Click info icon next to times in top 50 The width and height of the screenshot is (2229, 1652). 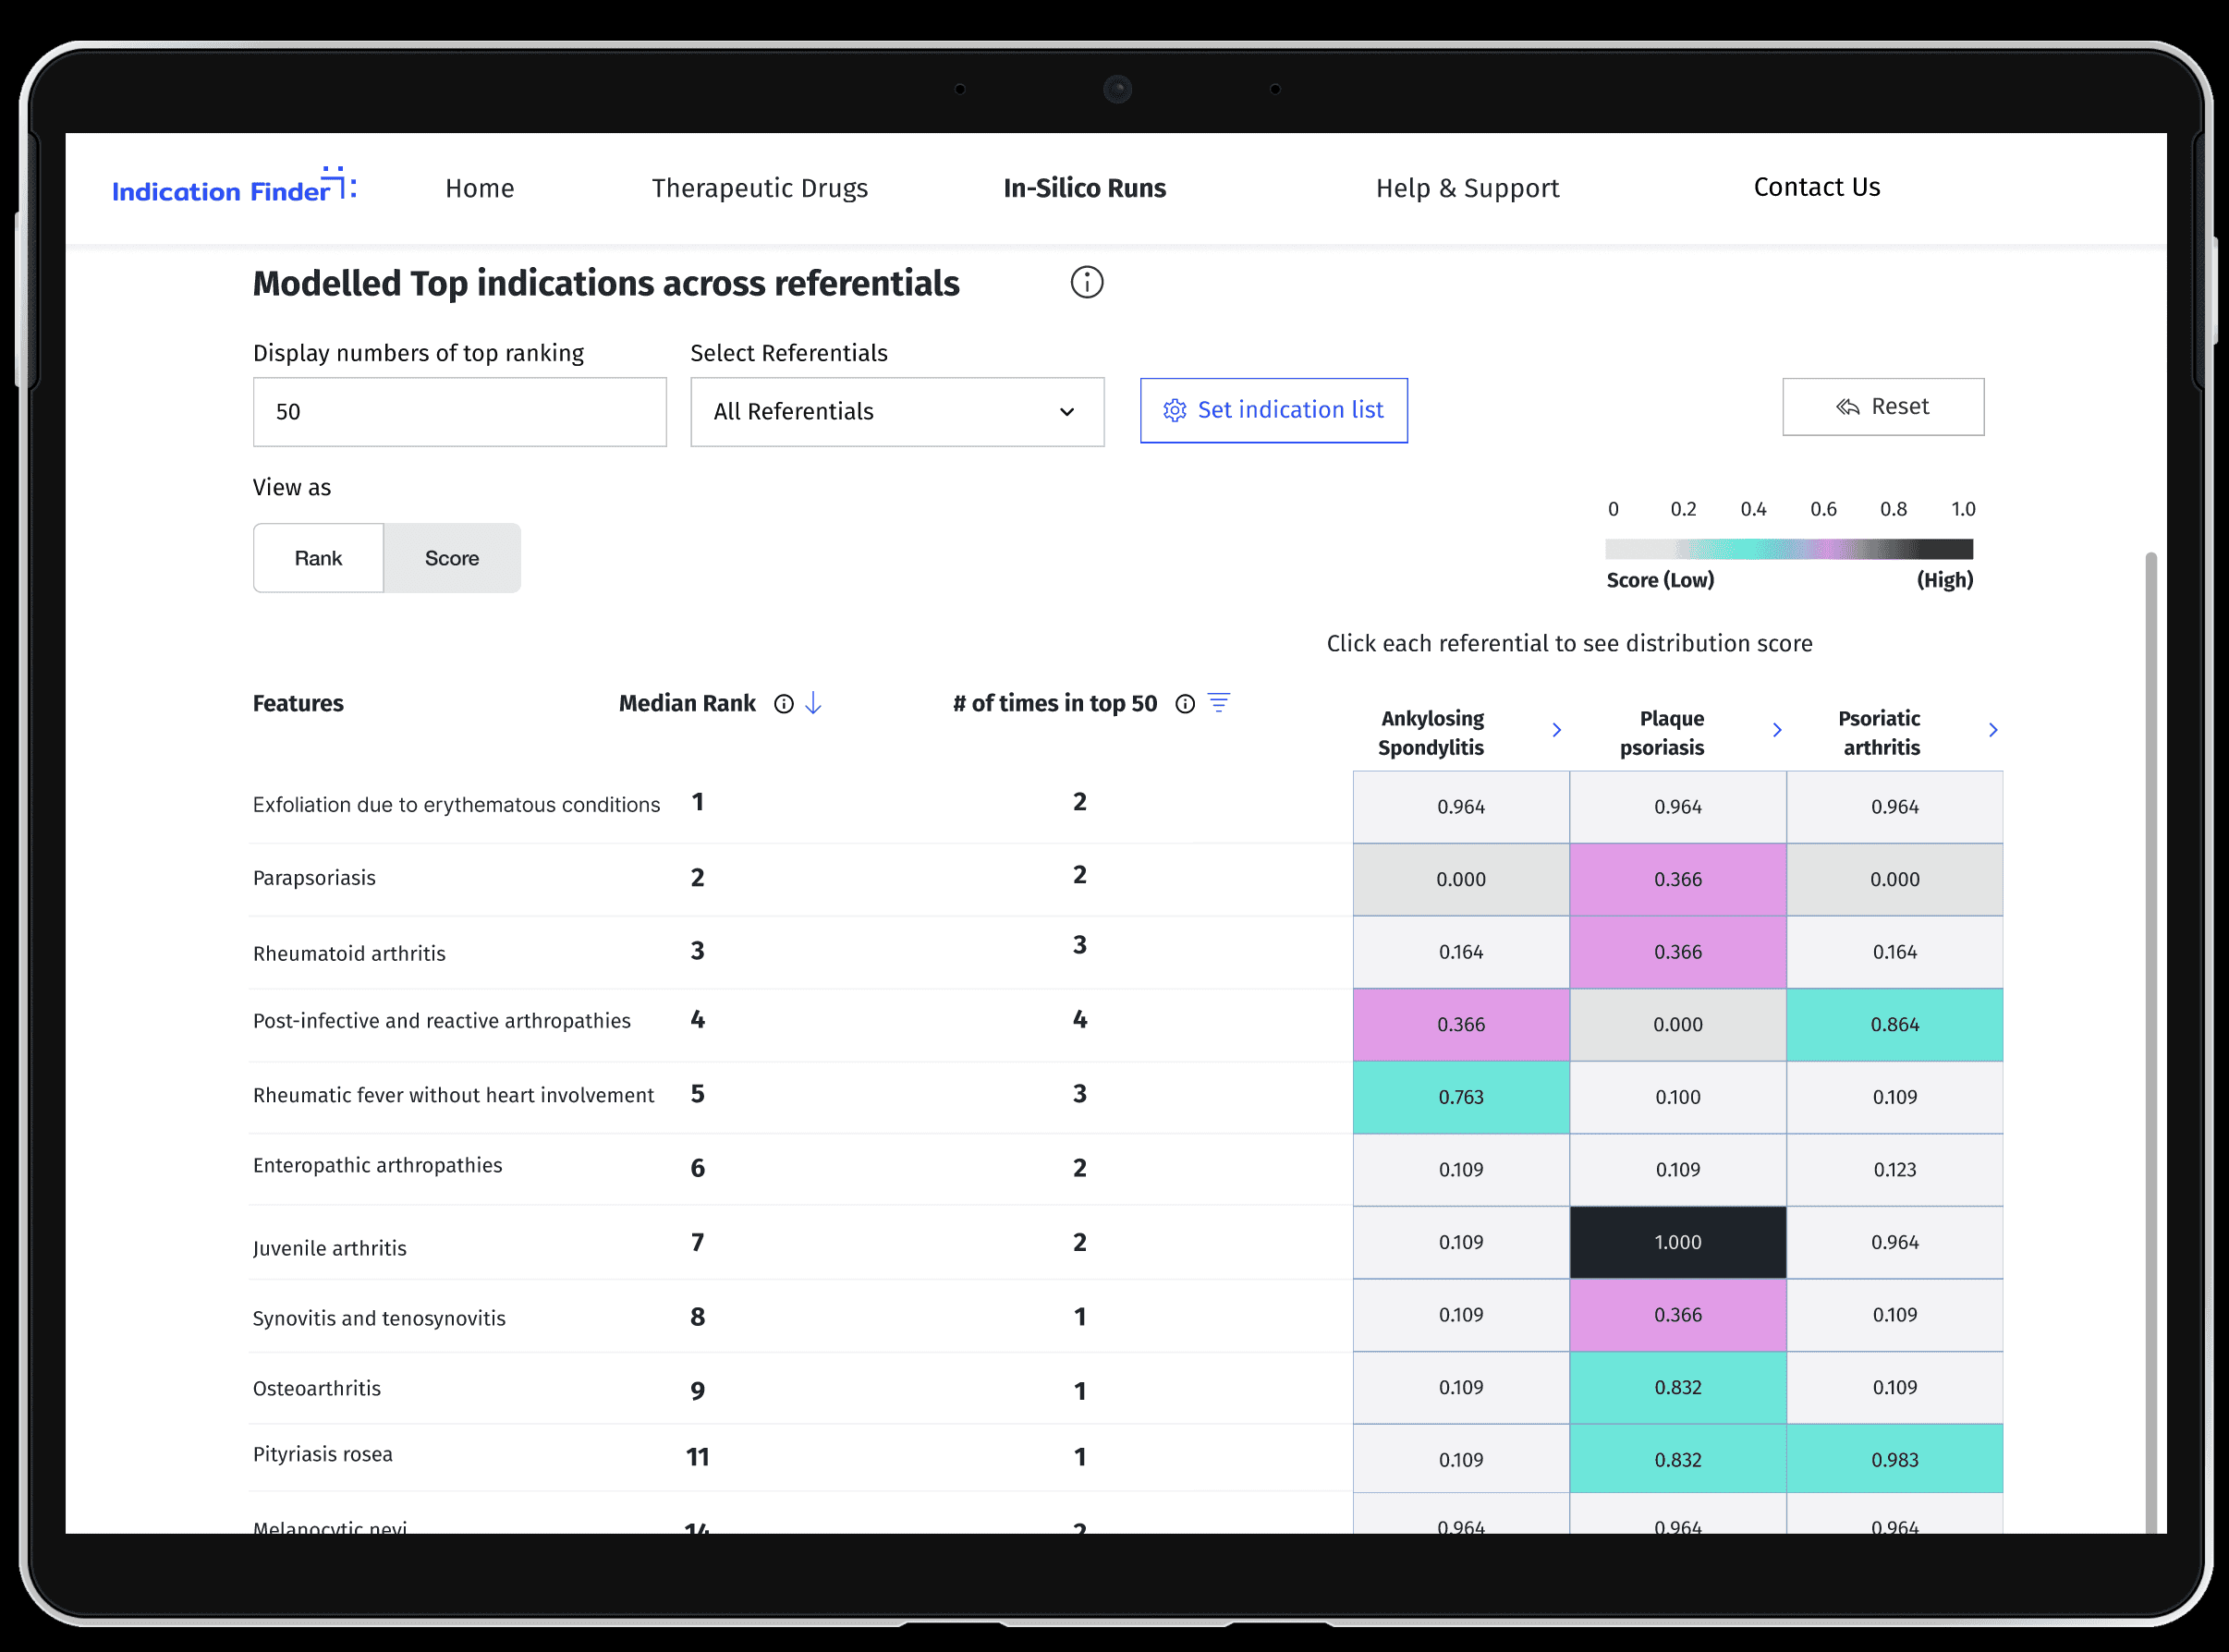(x=1185, y=704)
